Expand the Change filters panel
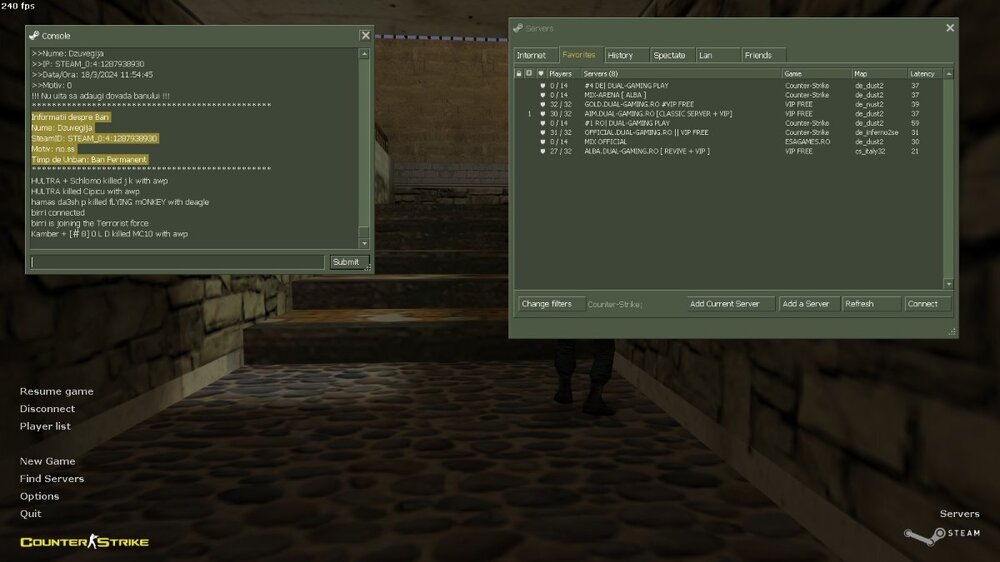This screenshot has width=1000, height=562. [x=547, y=304]
